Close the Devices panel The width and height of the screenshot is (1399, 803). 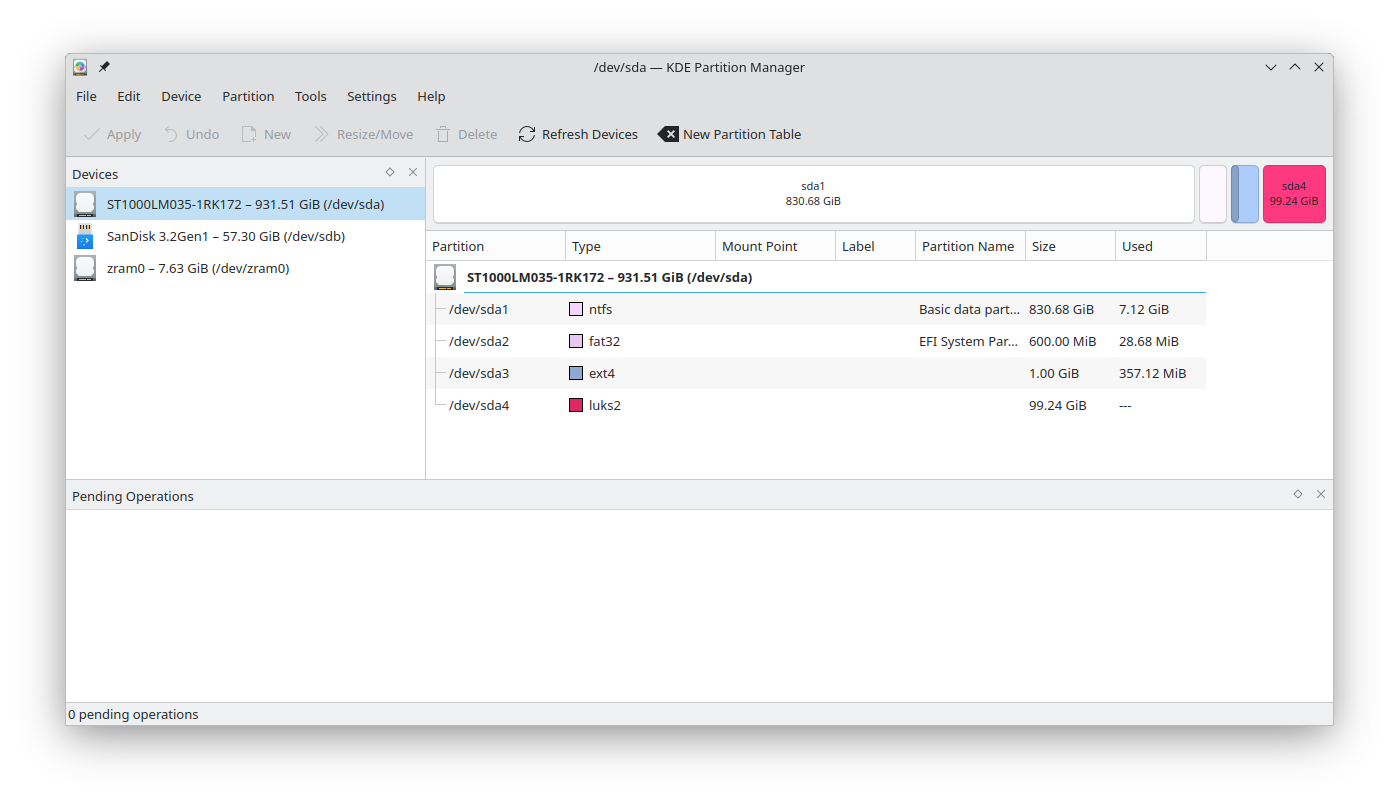coord(413,172)
